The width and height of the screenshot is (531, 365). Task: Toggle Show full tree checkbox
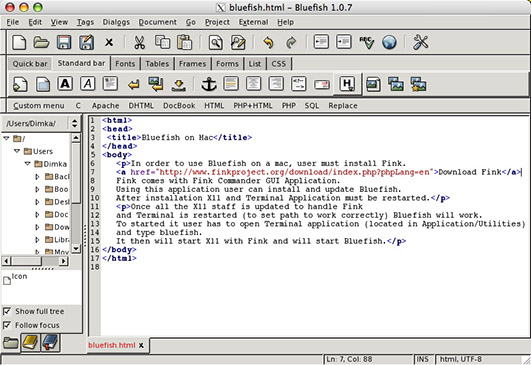point(6,311)
